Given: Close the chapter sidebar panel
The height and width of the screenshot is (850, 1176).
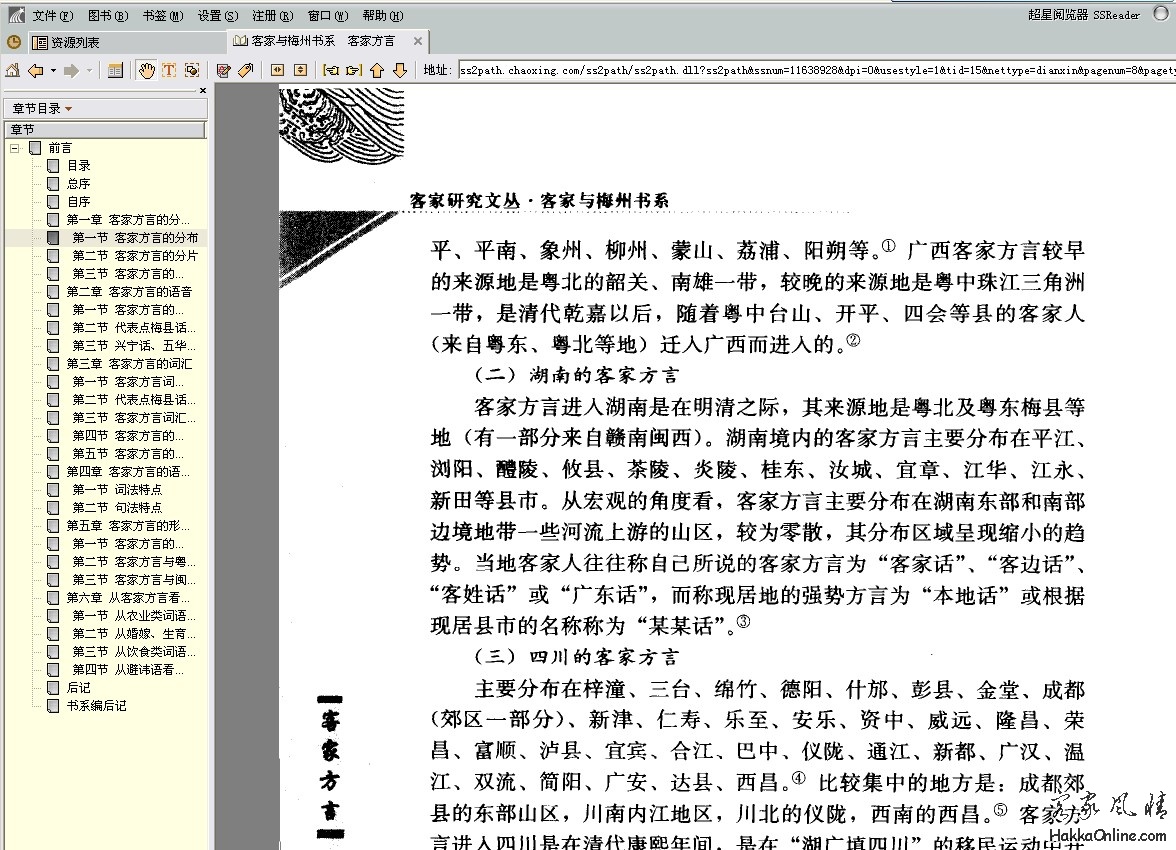Looking at the screenshot, I should pyautogui.click(x=202, y=91).
